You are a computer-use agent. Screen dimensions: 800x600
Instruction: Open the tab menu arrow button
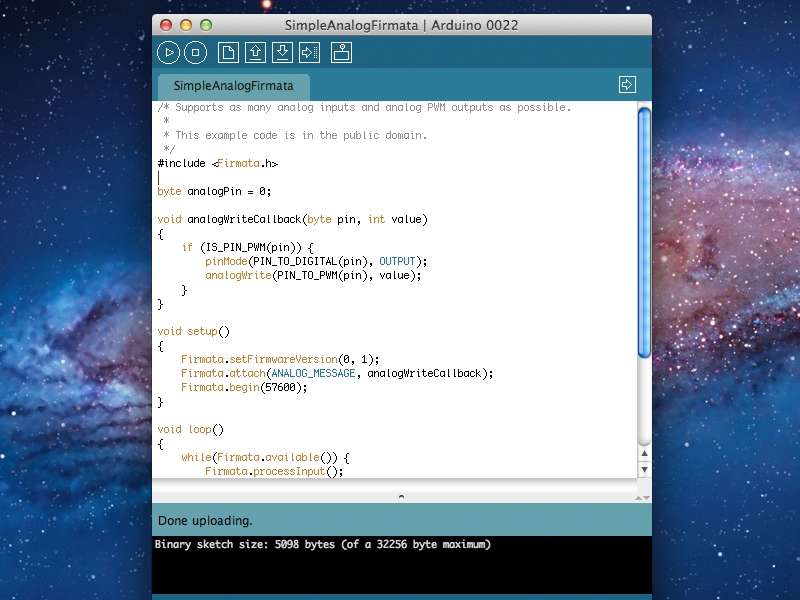tap(627, 84)
